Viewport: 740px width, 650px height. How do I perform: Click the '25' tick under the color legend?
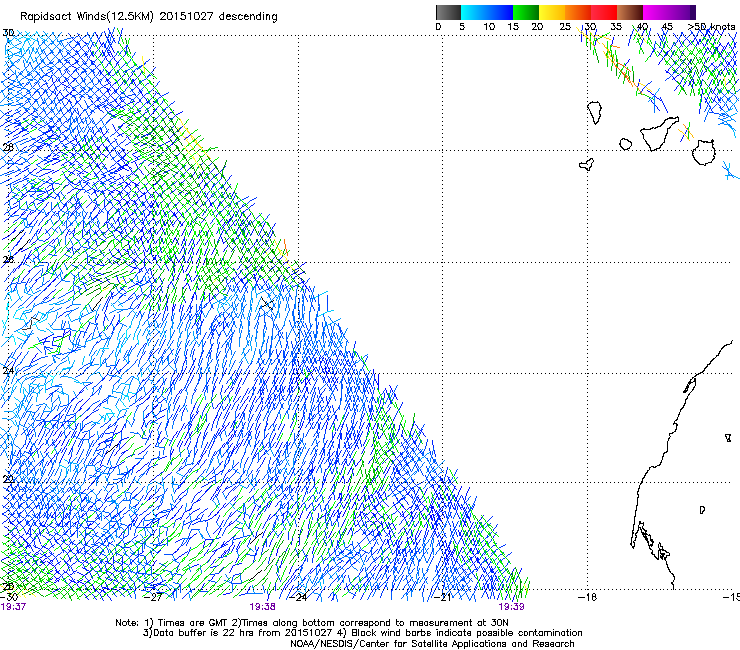pos(565,27)
